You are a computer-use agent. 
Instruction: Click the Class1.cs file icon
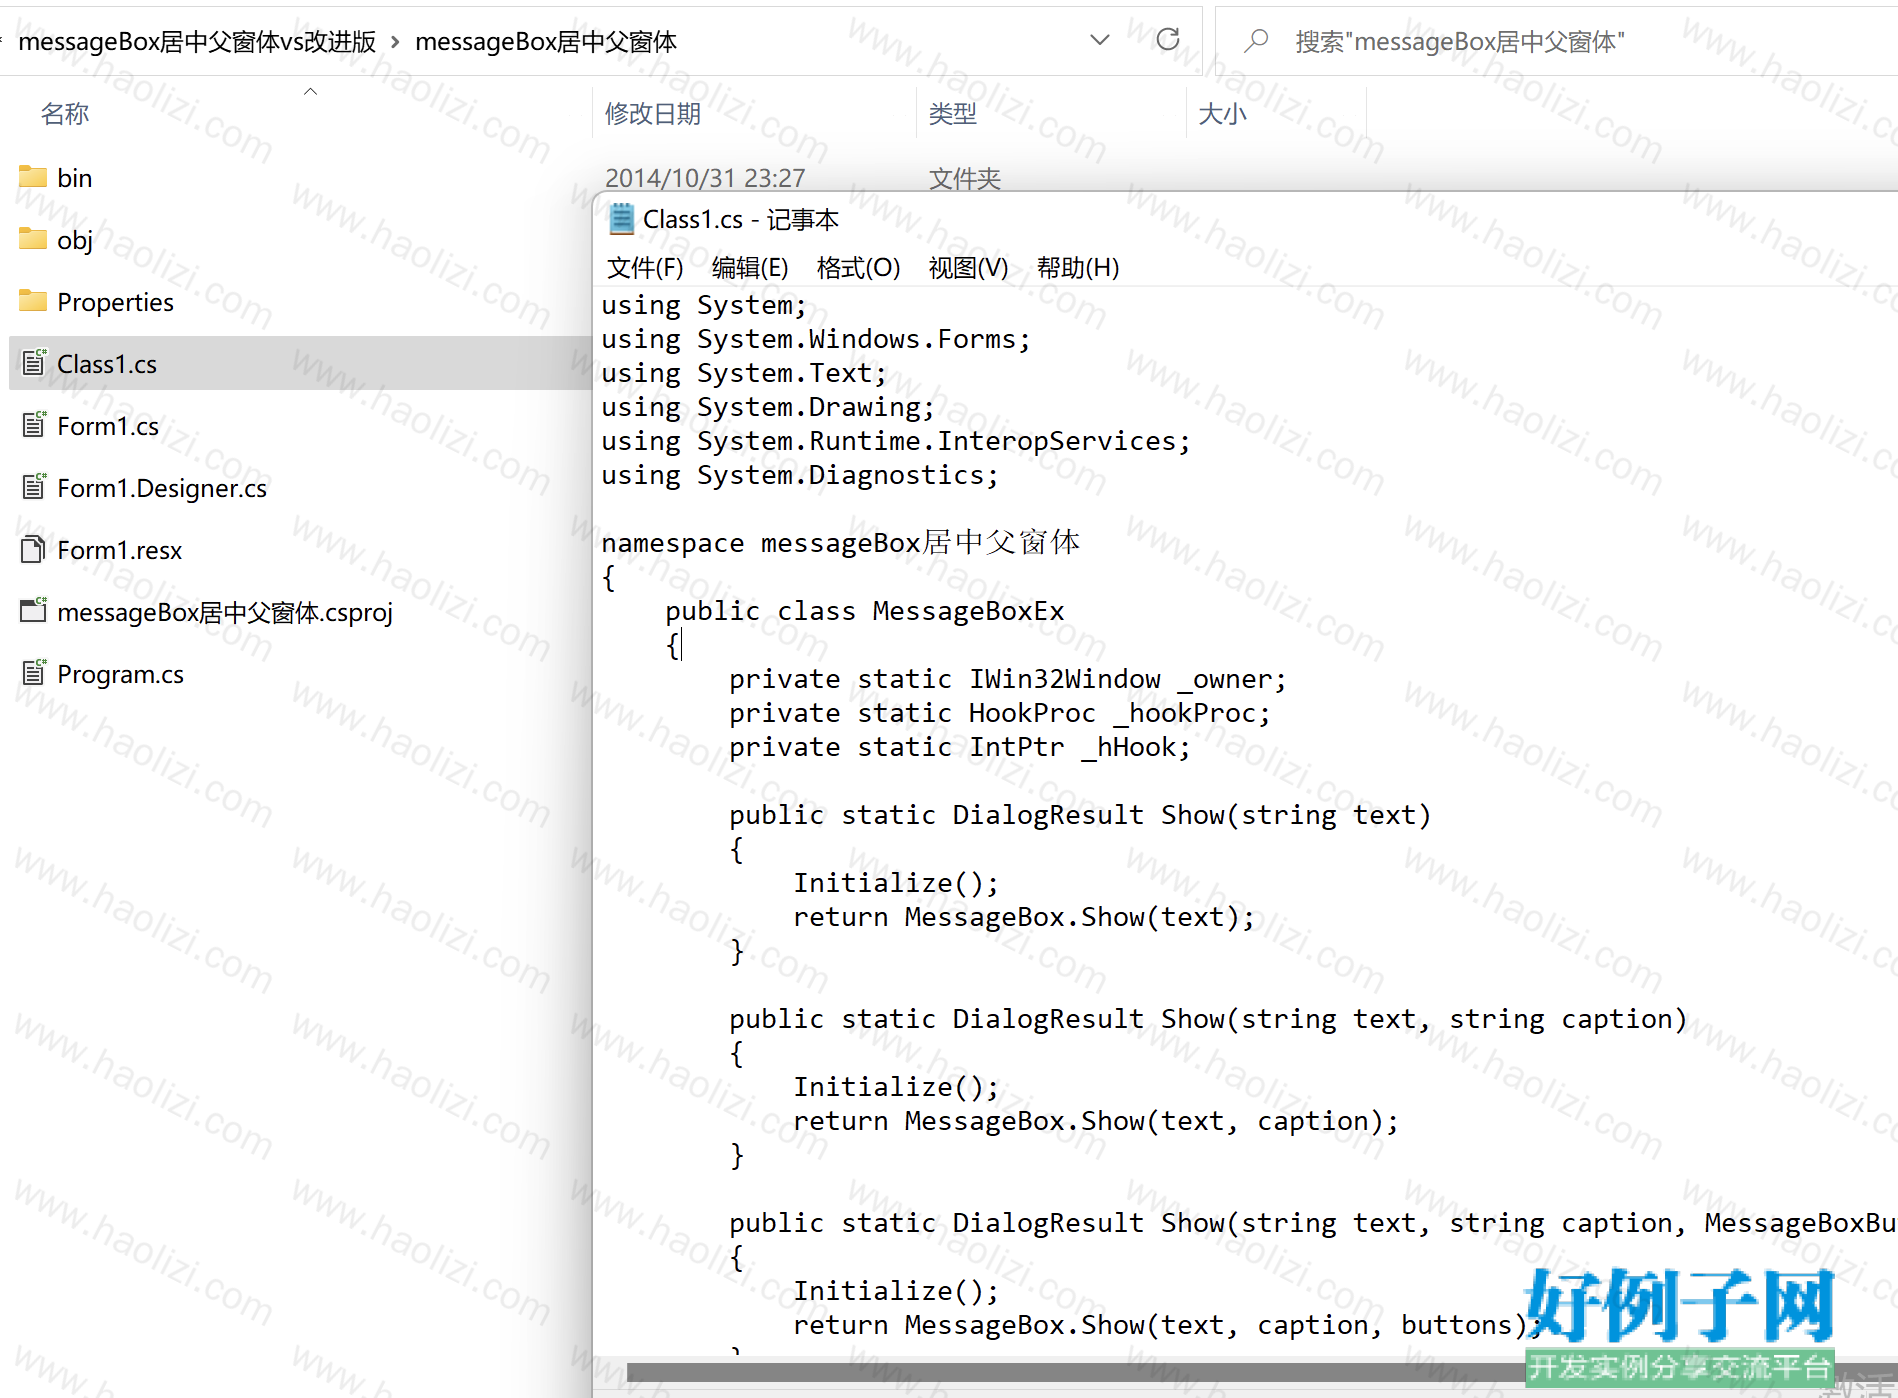(34, 362)
